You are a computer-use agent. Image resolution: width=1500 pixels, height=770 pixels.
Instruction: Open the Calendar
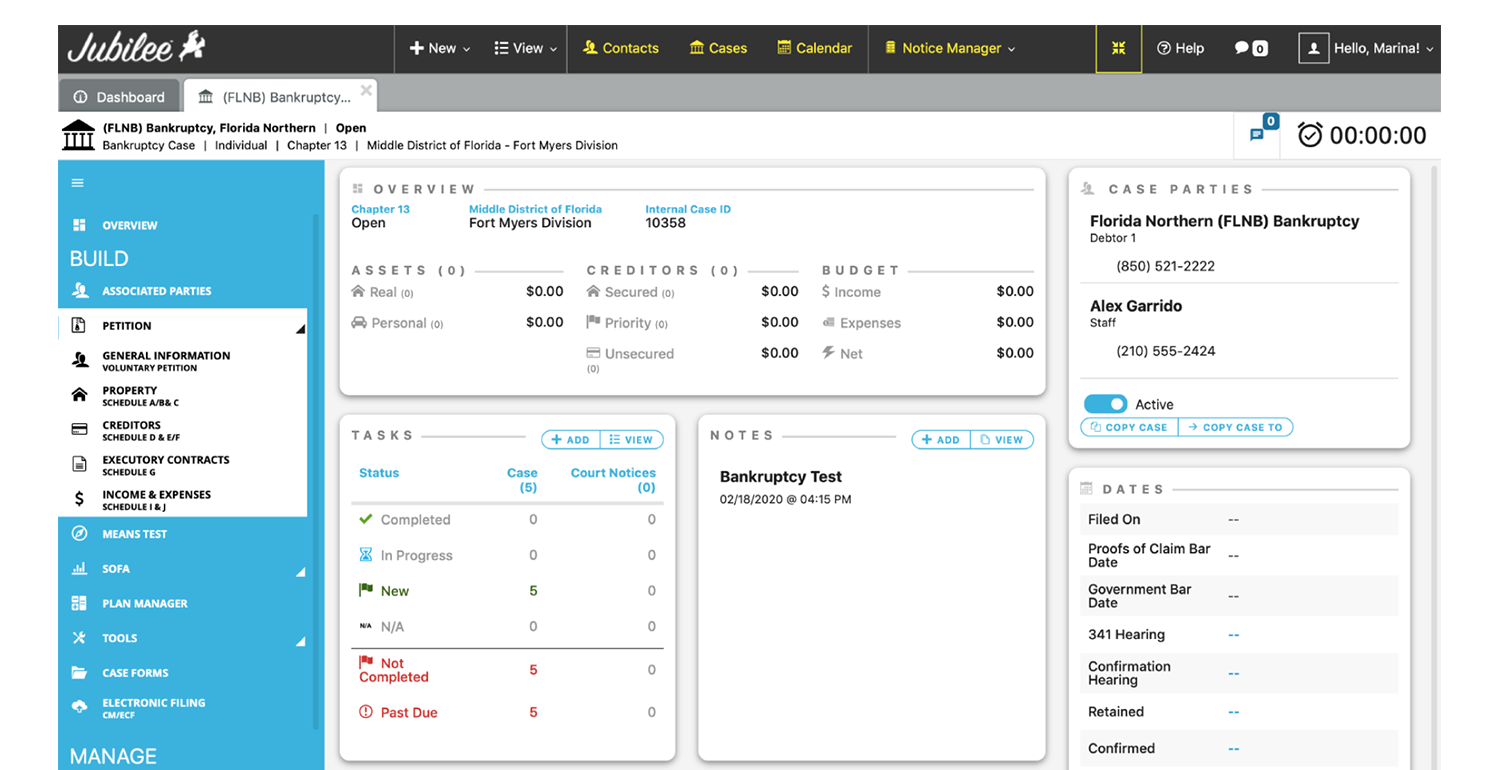point(815,48)
